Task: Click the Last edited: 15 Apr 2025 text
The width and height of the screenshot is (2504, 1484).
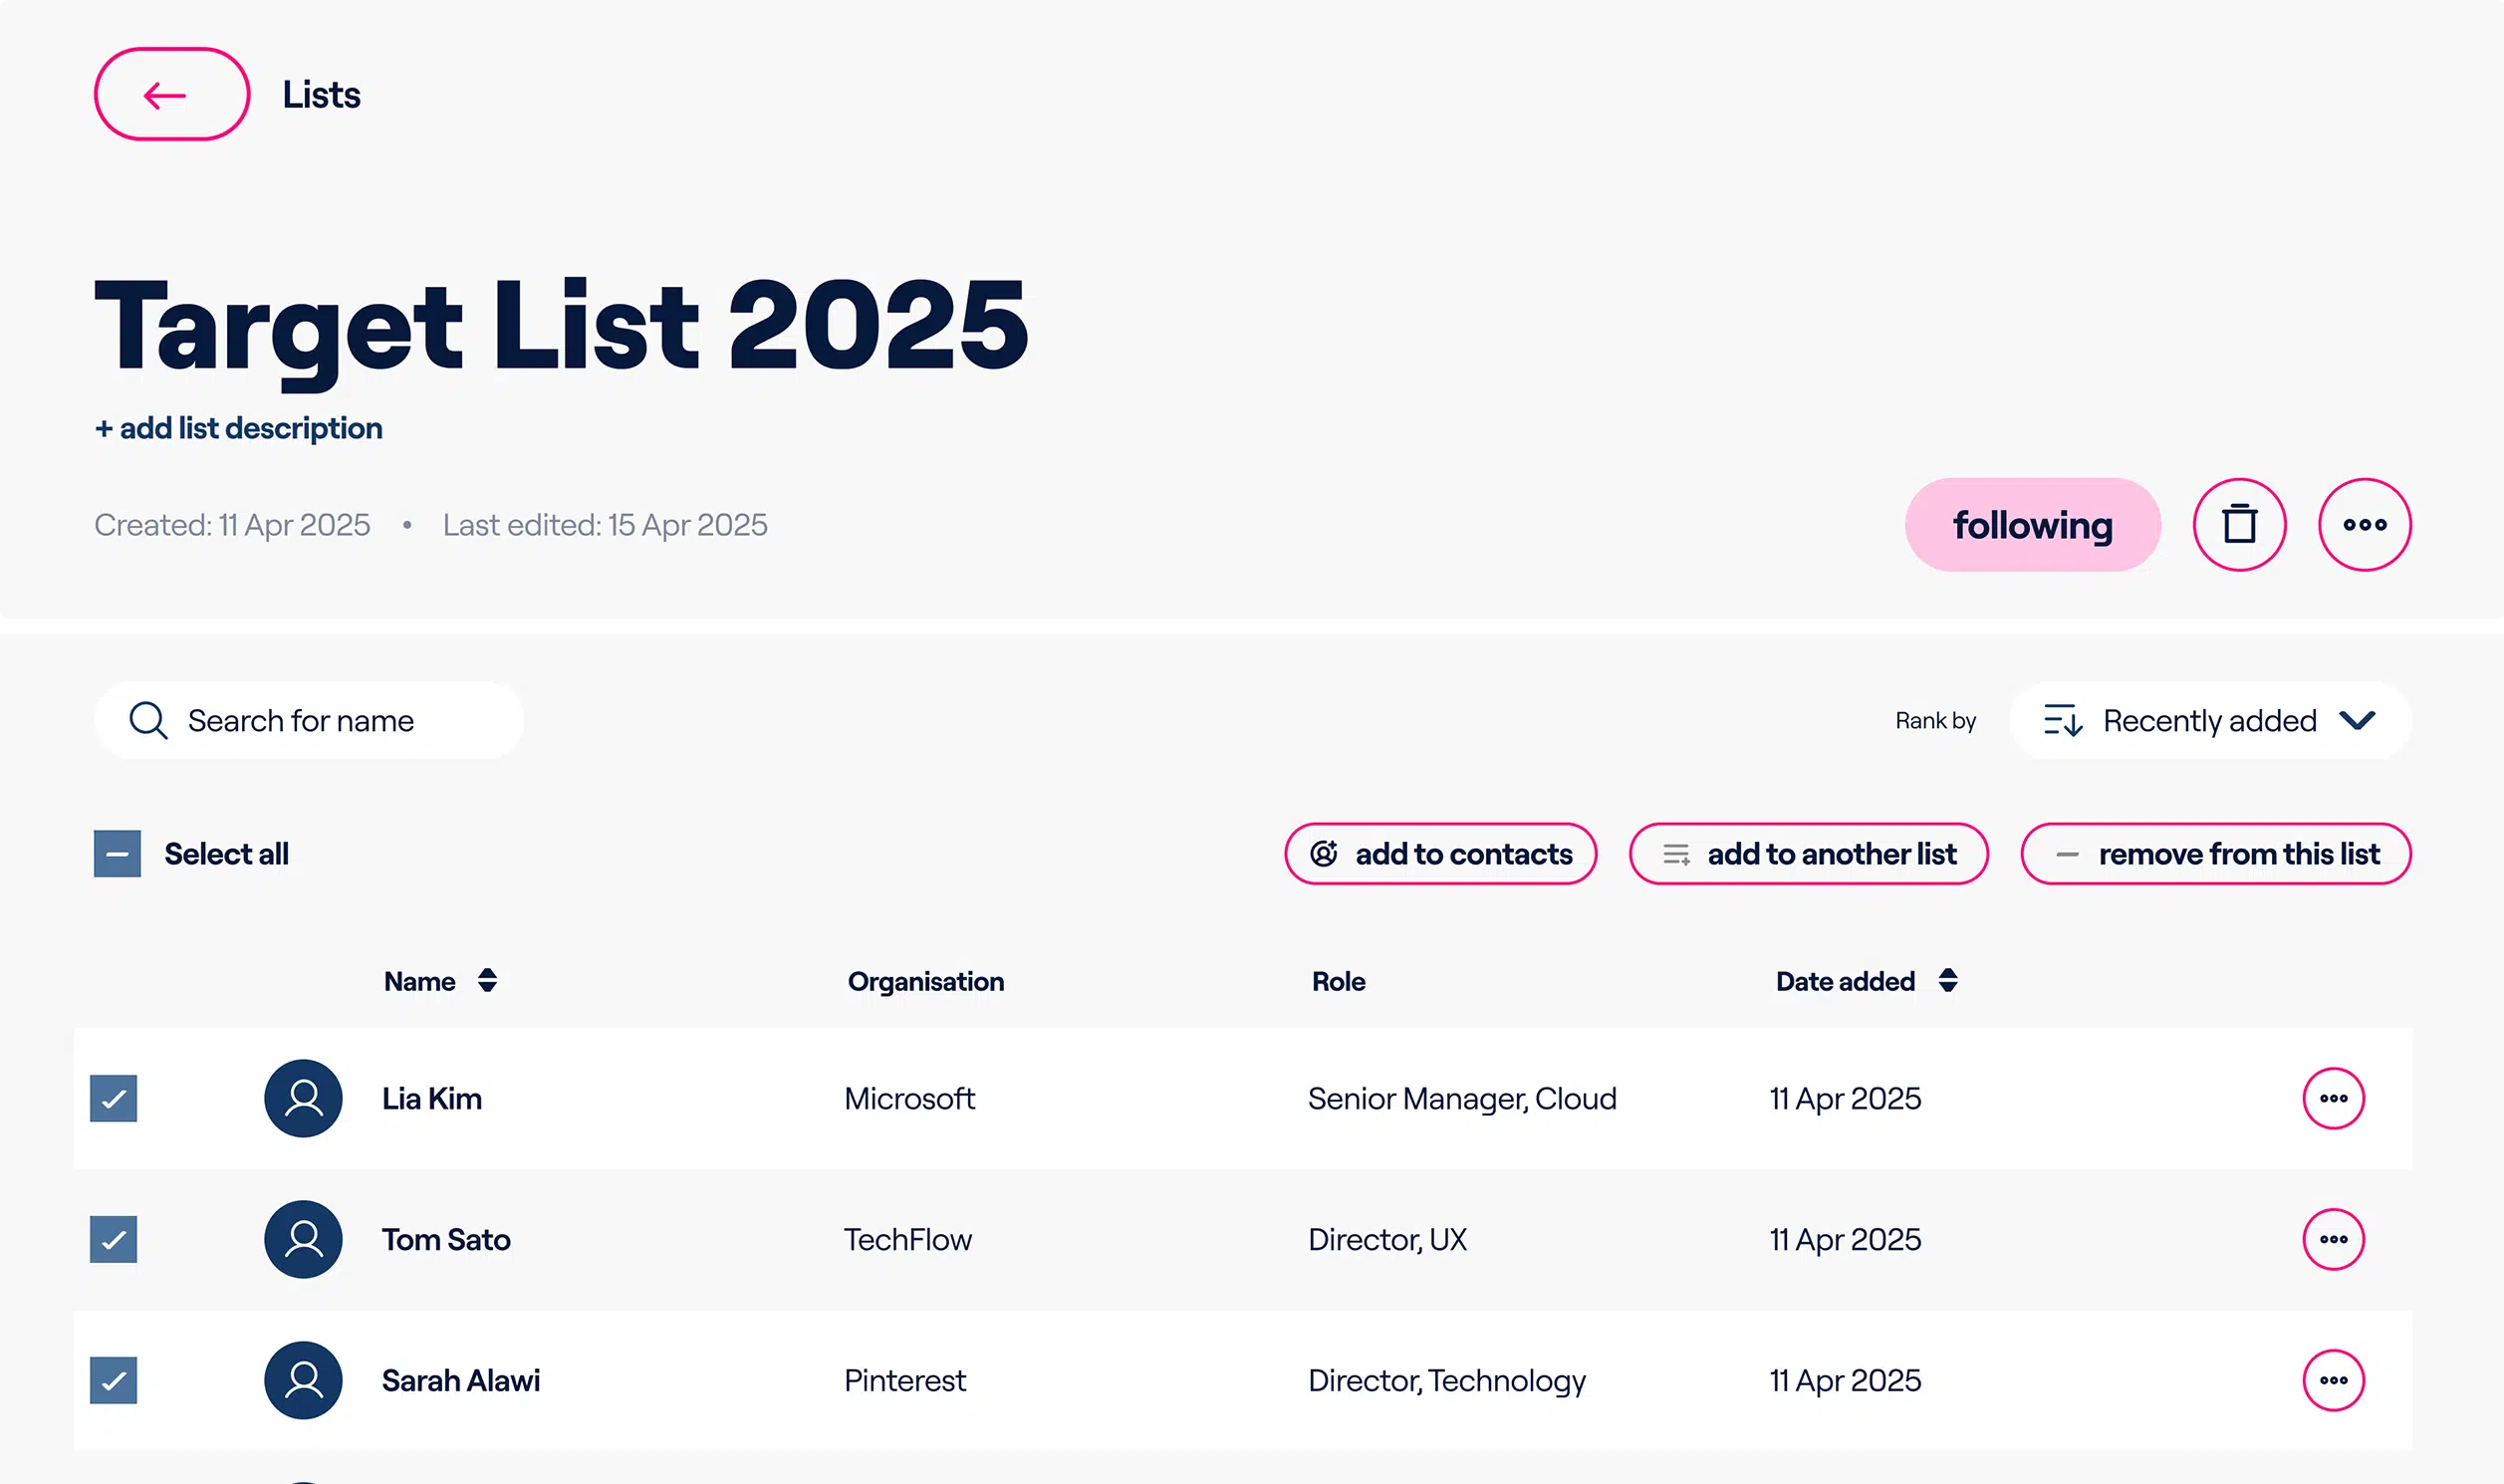Action: [605, 525]
